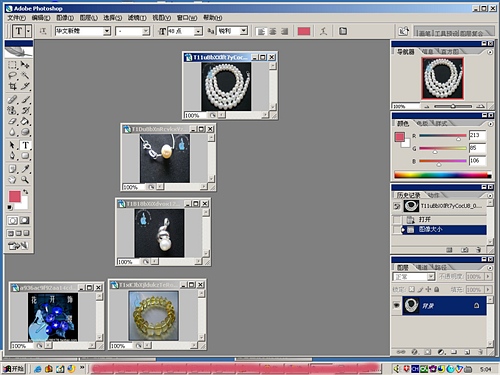Image resolution: width=500 pixels, height=375 pixels.
Task: Toggle lock transparent pixels in Layers panel
Action: click(412, 289)
